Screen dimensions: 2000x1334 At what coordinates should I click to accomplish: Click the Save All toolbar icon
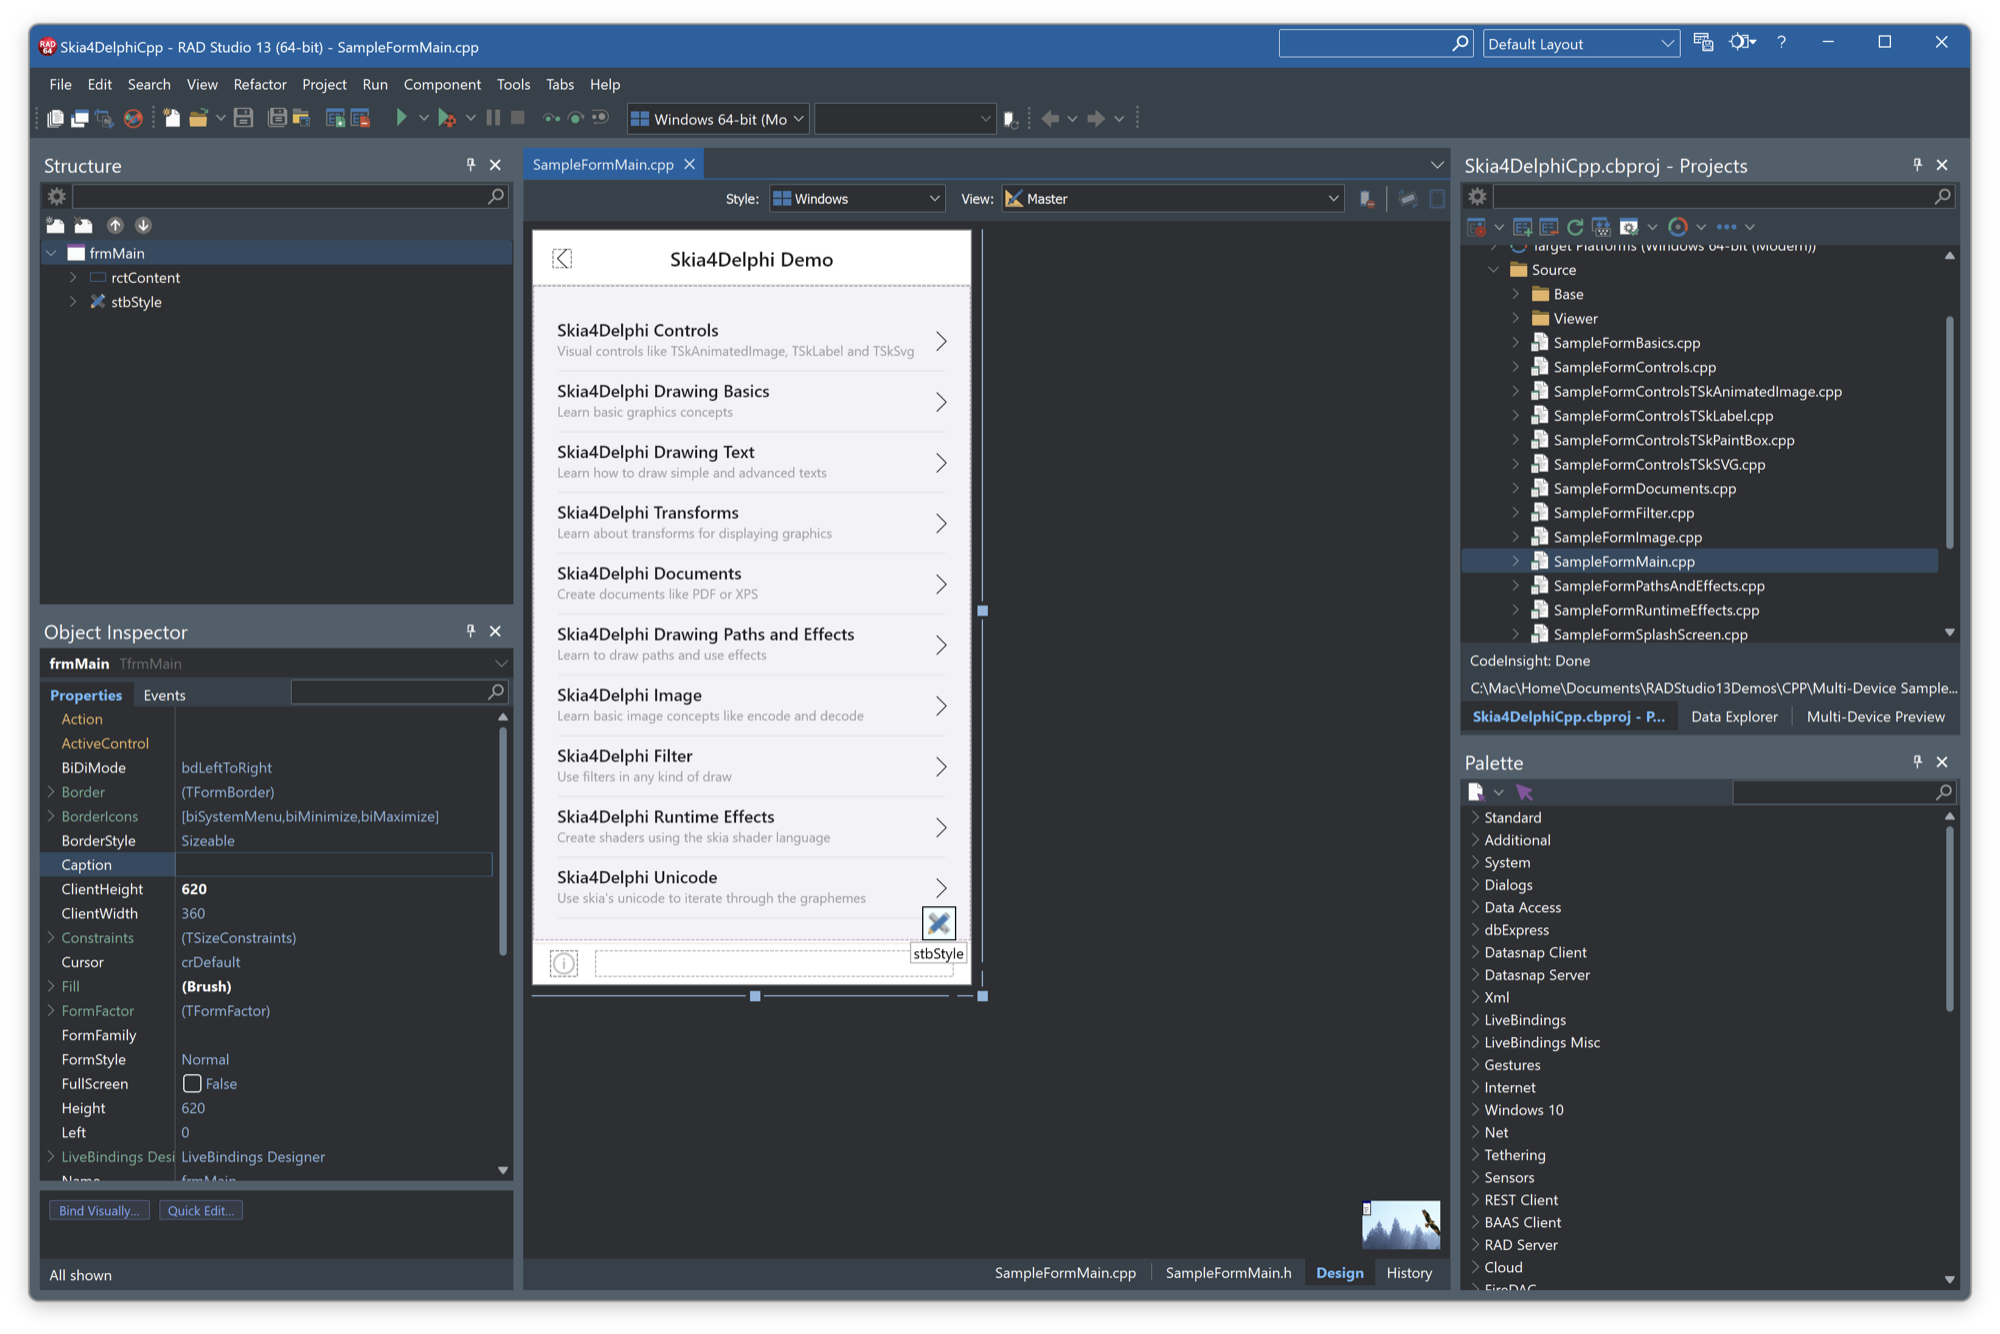click(277, 118)
